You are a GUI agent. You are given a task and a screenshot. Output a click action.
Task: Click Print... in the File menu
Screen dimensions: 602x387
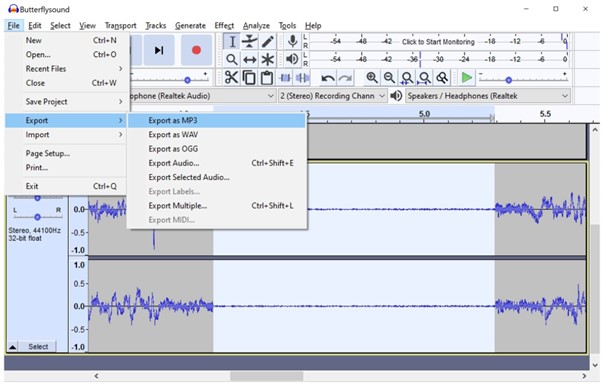[x=67, y=168]
